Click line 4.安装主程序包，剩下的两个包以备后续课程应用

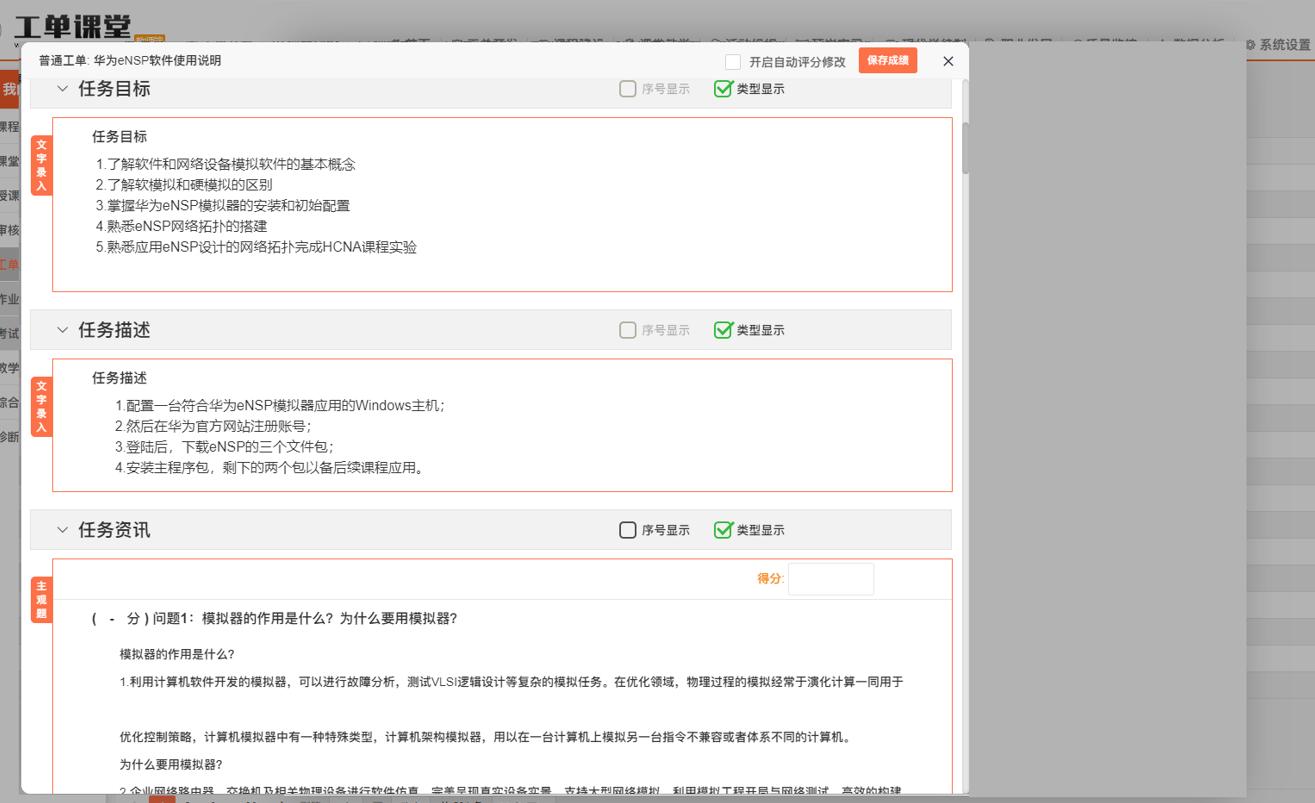click(x=270, y=467)
